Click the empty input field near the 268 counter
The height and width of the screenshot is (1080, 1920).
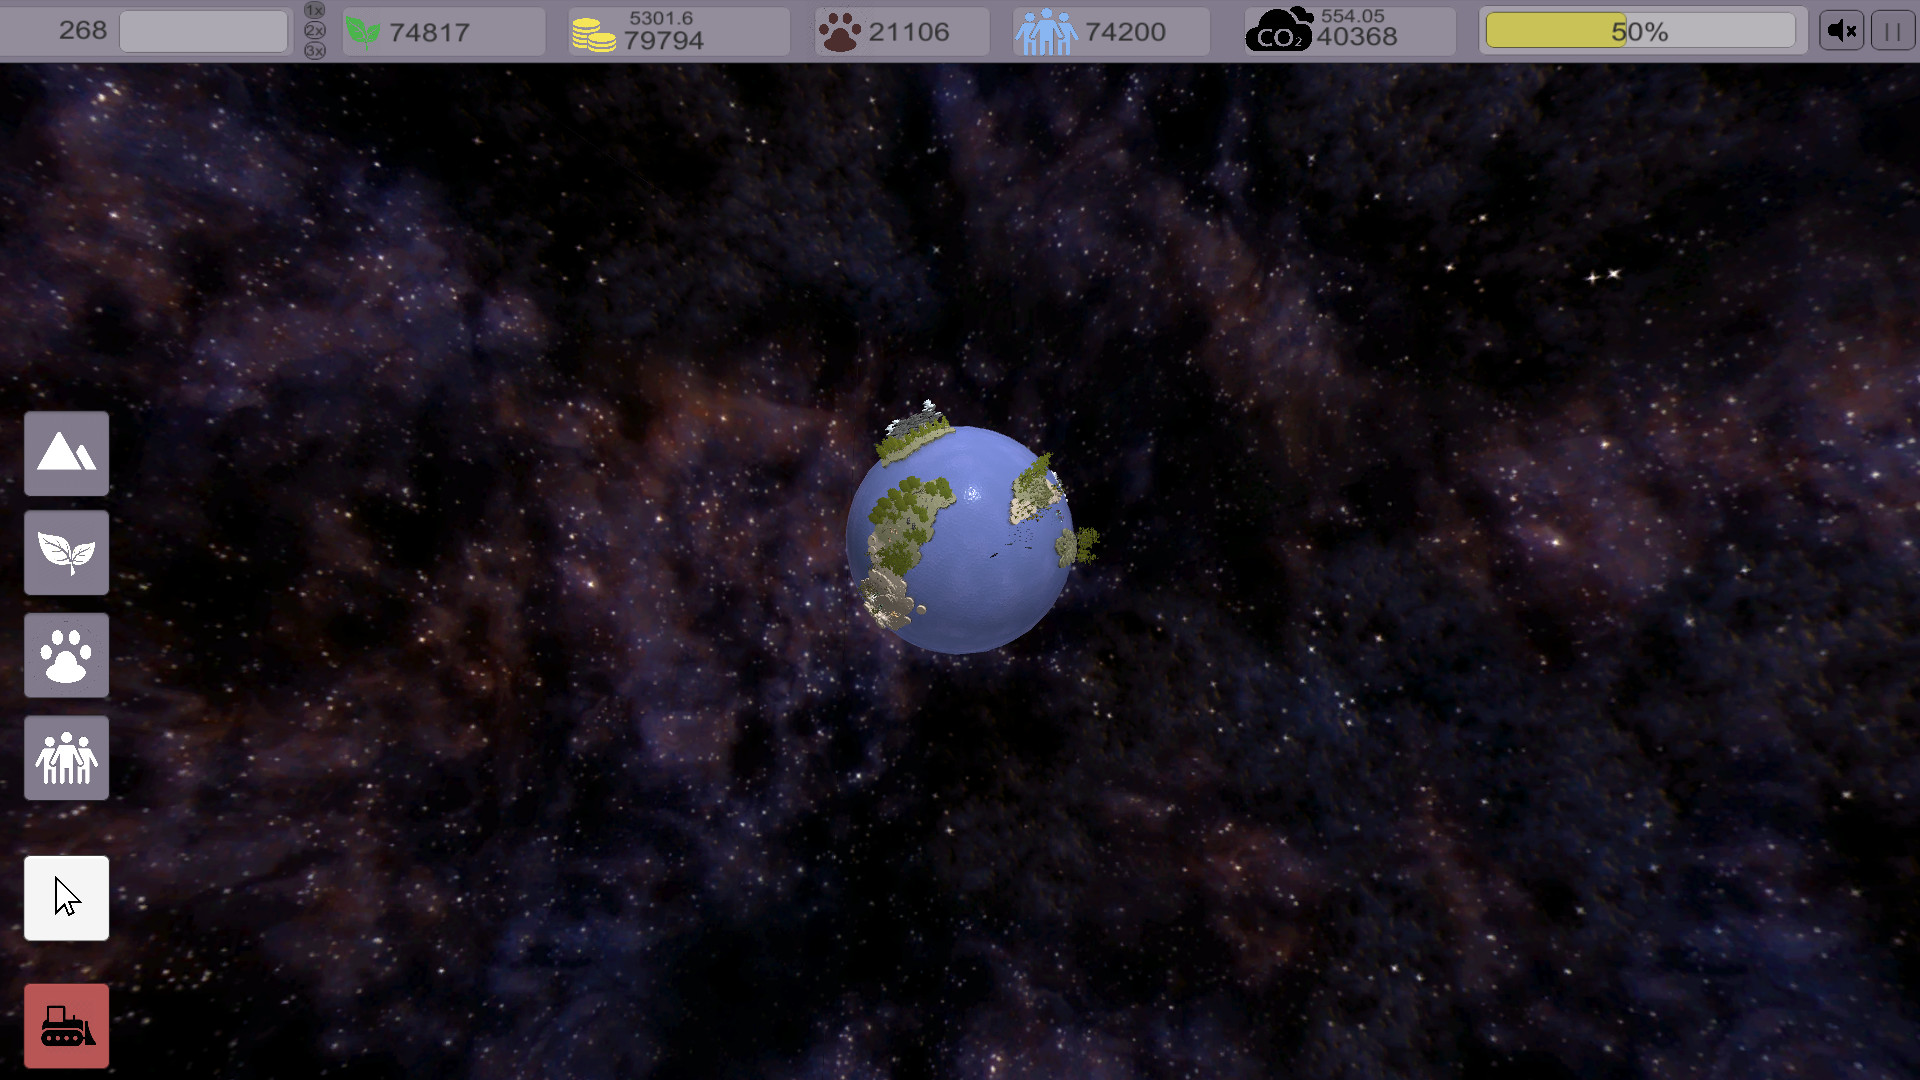(203, 31)
